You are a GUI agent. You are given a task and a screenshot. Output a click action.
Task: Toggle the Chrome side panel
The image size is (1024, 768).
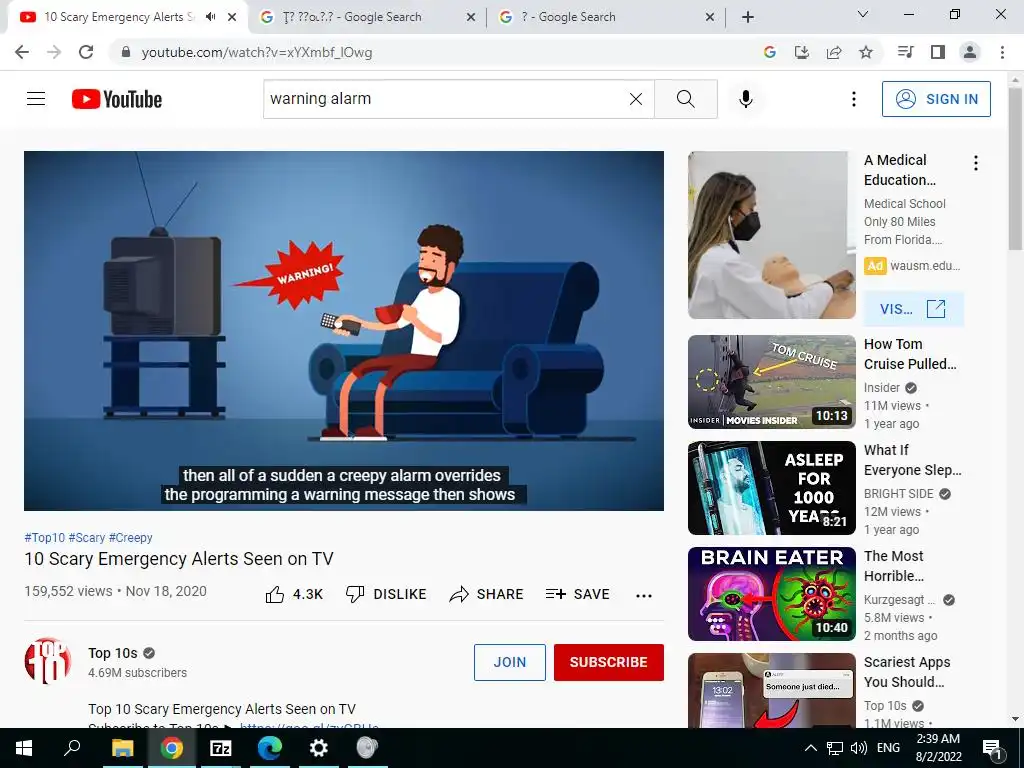[938, 52]
